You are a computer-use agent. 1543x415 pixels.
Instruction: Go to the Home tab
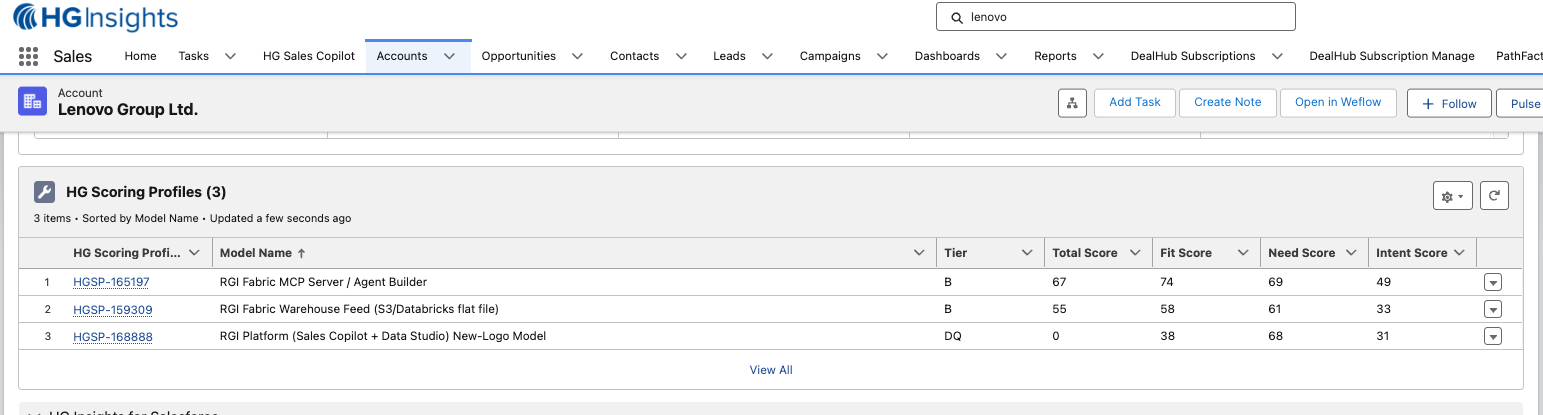(x=140, y=56)
